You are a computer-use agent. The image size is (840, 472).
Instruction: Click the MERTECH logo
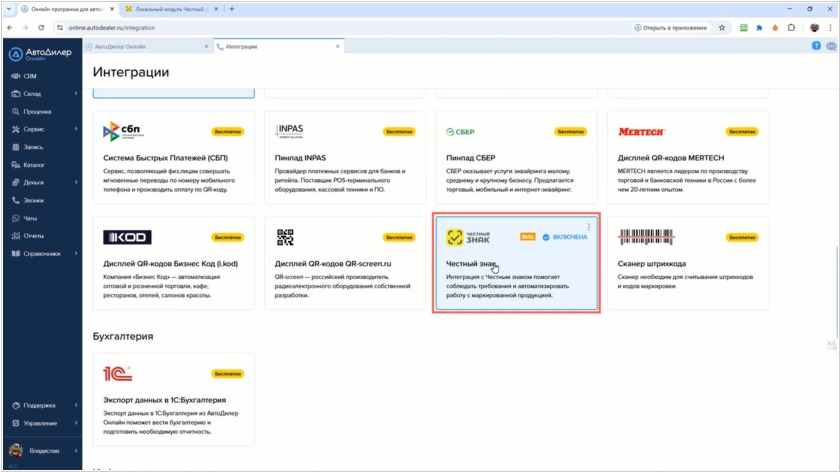point(641,132)
